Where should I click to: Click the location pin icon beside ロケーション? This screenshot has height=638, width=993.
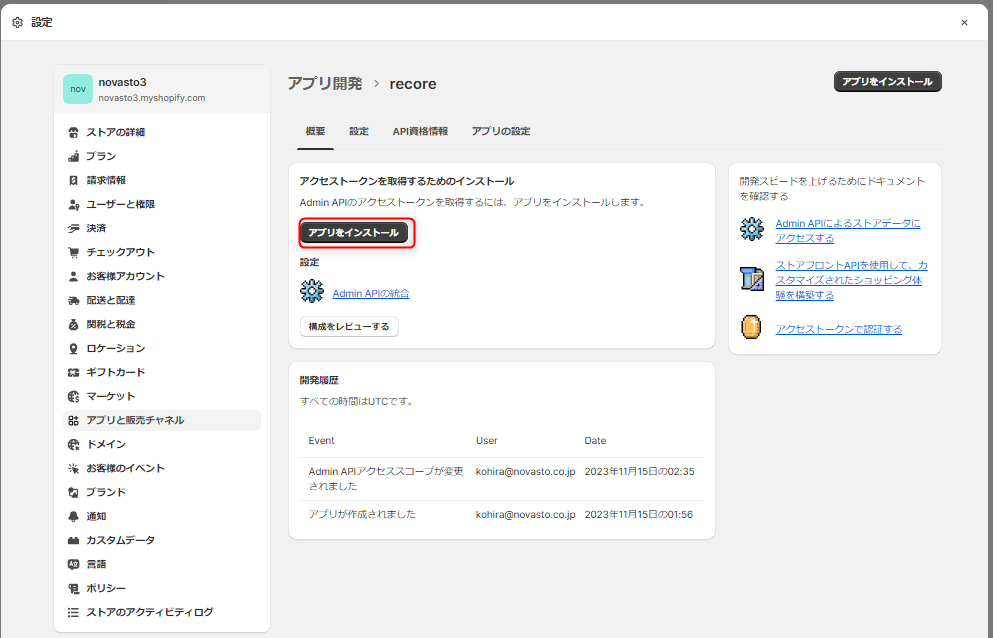click(x=73, y=348)
